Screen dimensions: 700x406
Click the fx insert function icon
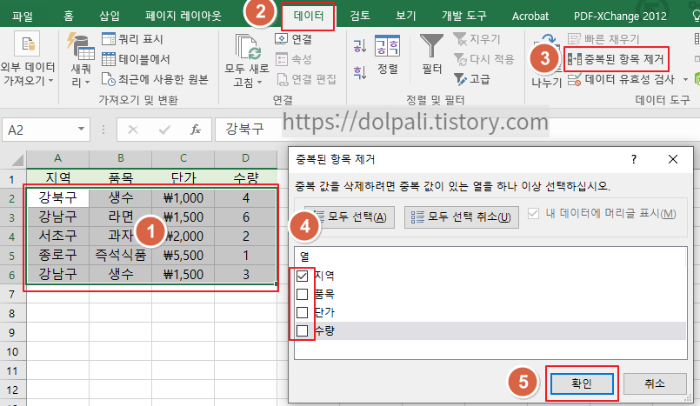[195, 130]
